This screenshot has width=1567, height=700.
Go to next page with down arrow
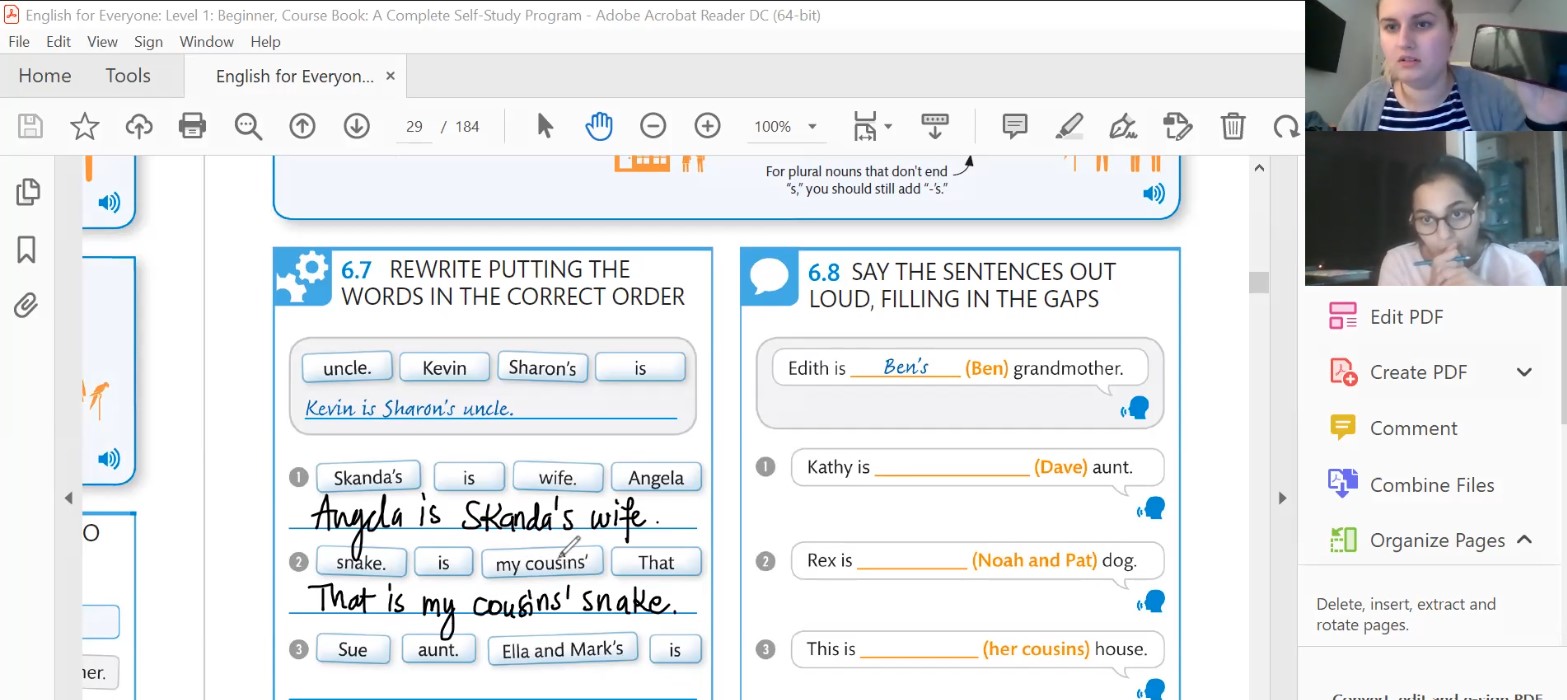[x=357, y=126]
